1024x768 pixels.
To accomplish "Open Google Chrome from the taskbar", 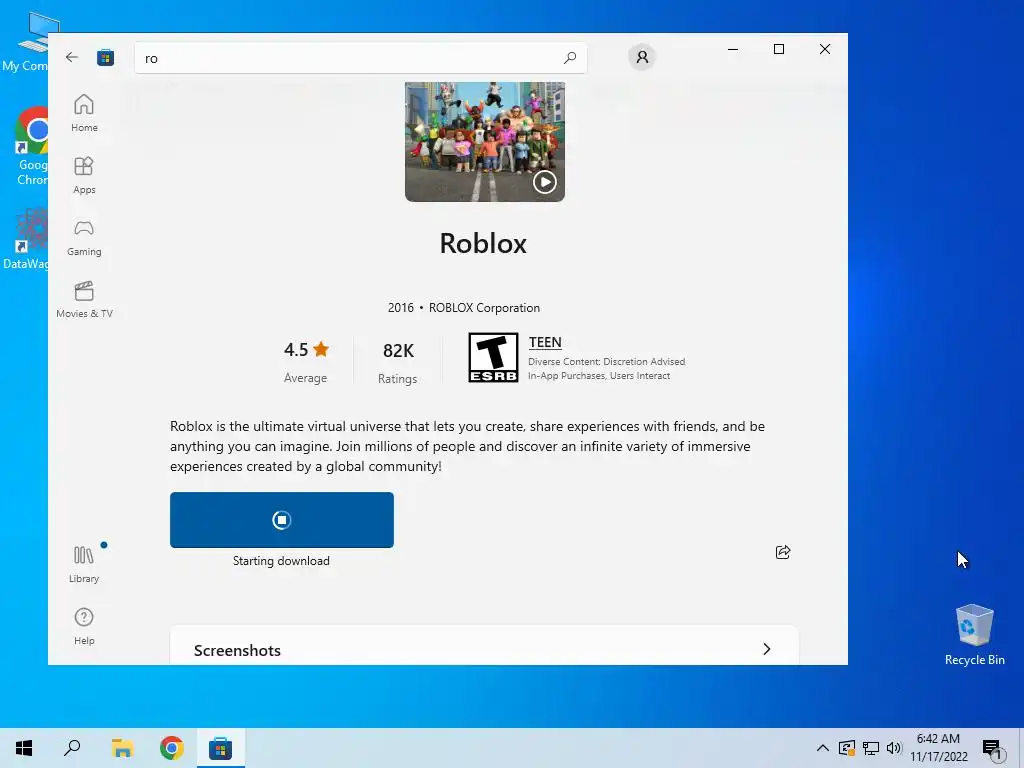I will pyautogui.click(x=172, y=748).
